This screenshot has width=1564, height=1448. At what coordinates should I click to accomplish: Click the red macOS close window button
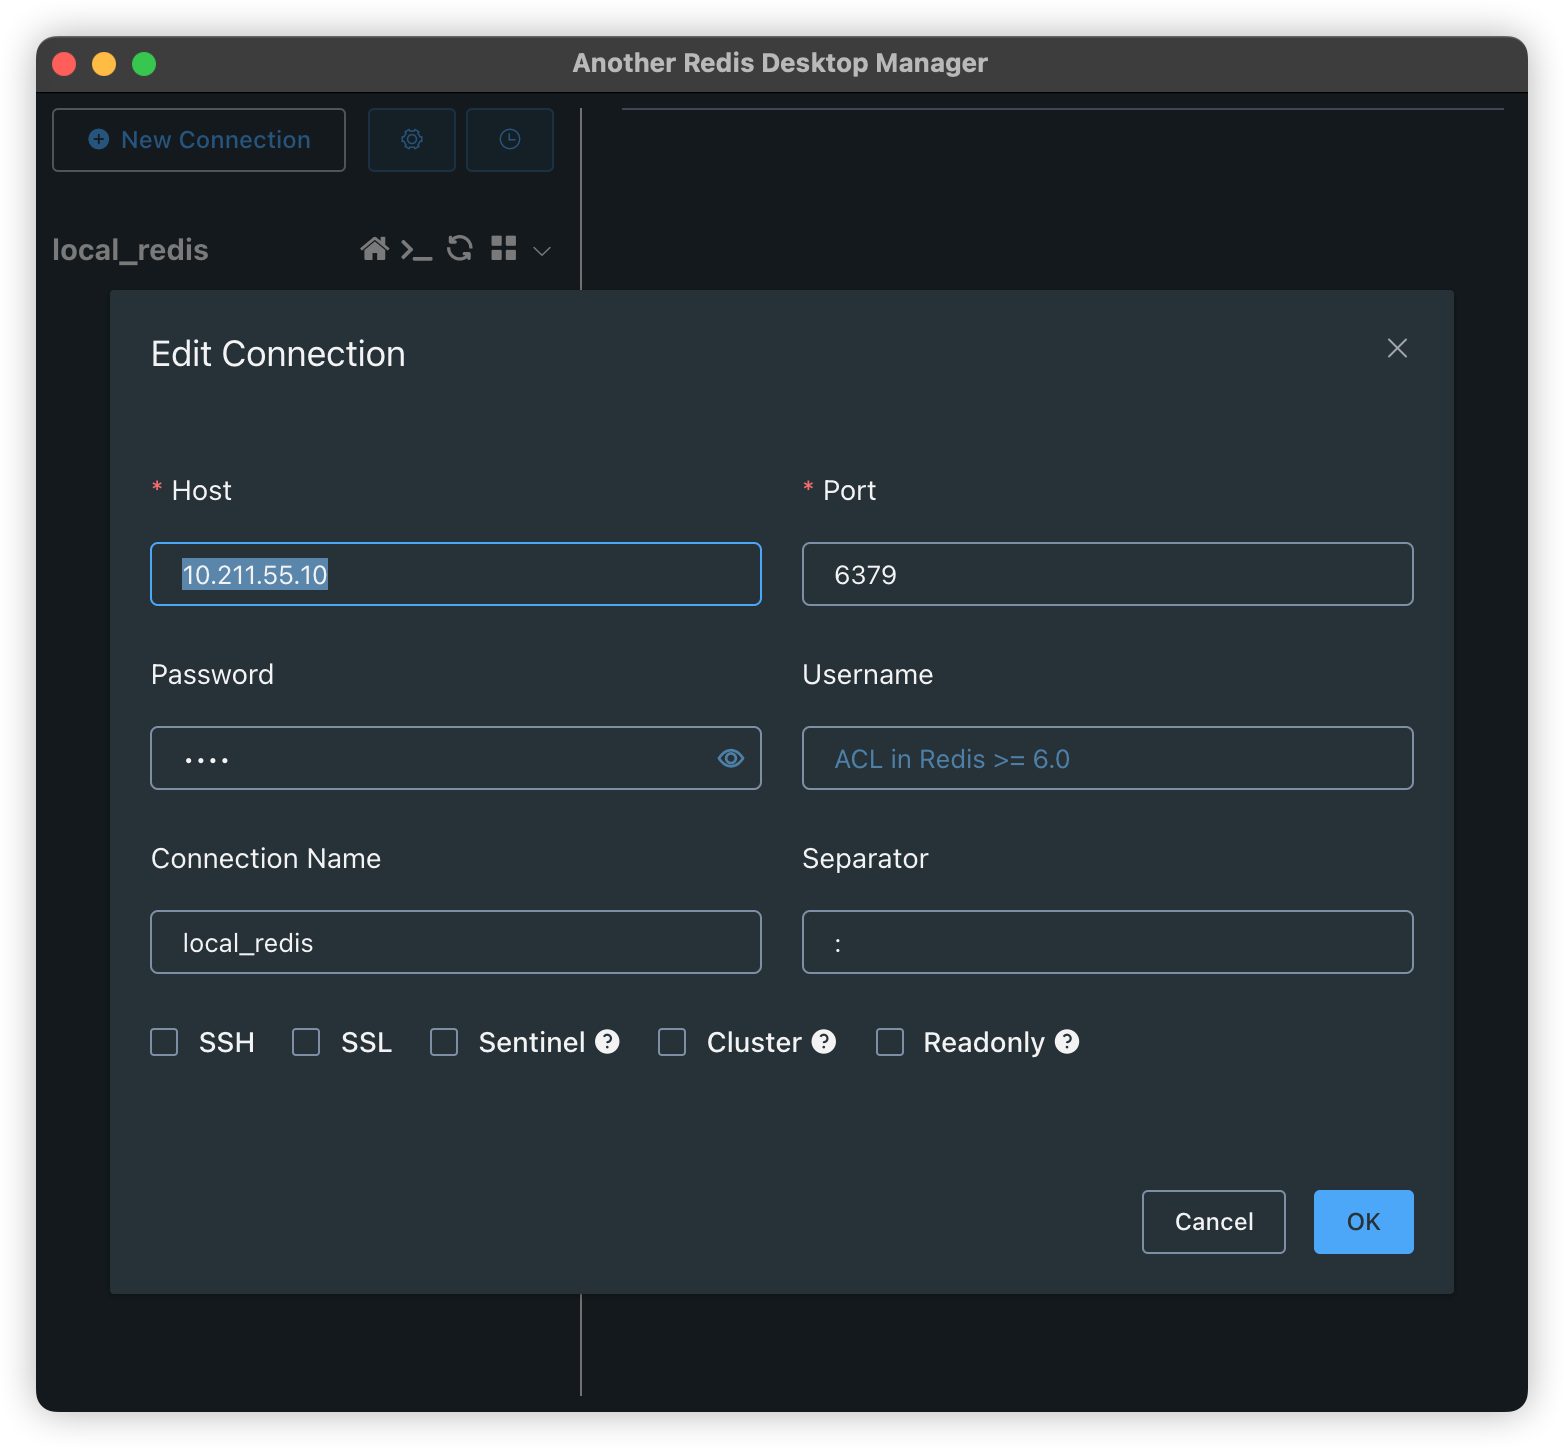coord(64,64)
